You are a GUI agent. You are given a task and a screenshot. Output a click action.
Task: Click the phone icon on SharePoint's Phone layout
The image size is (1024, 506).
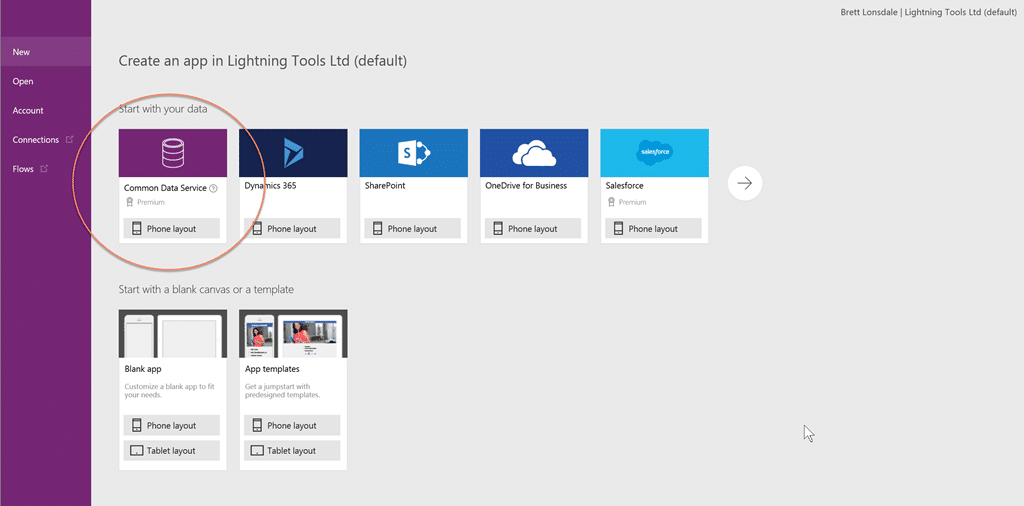[377, 229]
